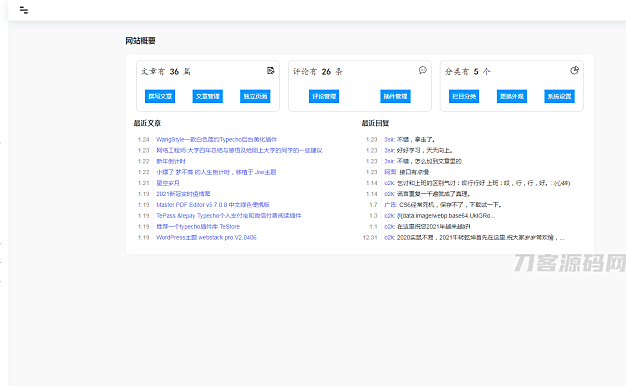The width and height of the screenshot is (626, 386).
Task: Open the 人生倒计时 Joe主题 article
Action: point(216,172)
